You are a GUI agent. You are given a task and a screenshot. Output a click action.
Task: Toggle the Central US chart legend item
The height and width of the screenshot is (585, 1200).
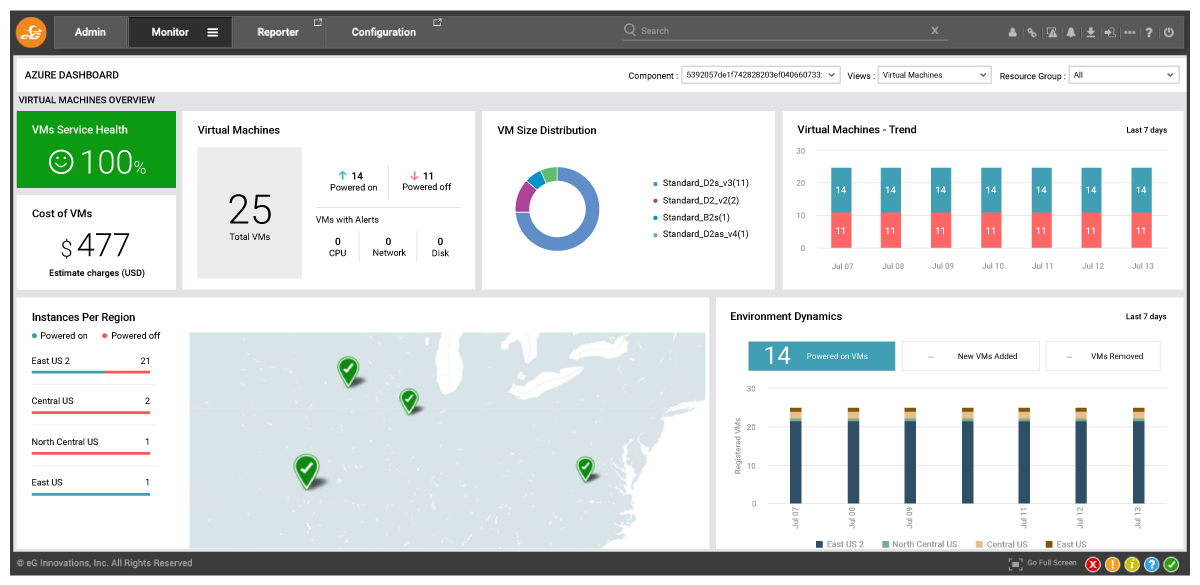point(1001,545)
